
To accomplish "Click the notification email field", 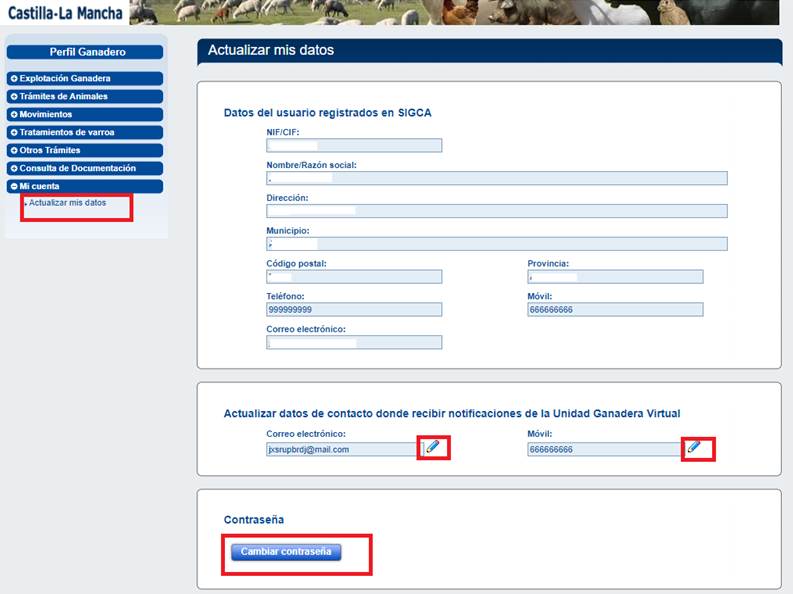I will (x=342, y=450).
